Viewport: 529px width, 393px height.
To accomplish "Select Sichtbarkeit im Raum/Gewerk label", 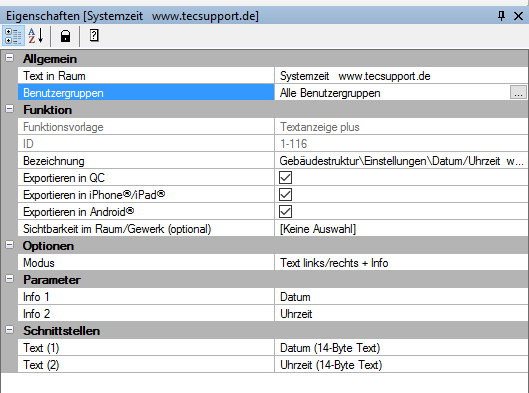I will 117,229.
